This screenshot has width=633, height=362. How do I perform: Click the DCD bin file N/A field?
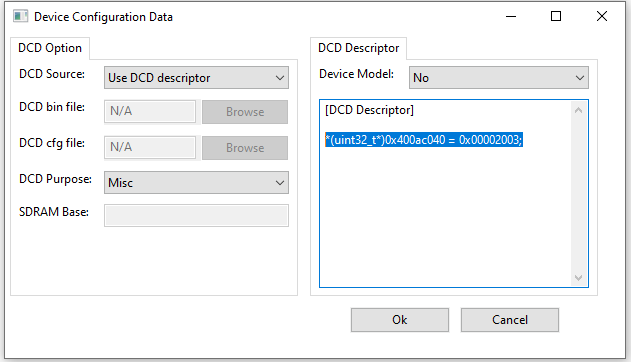tap(150, 111)
